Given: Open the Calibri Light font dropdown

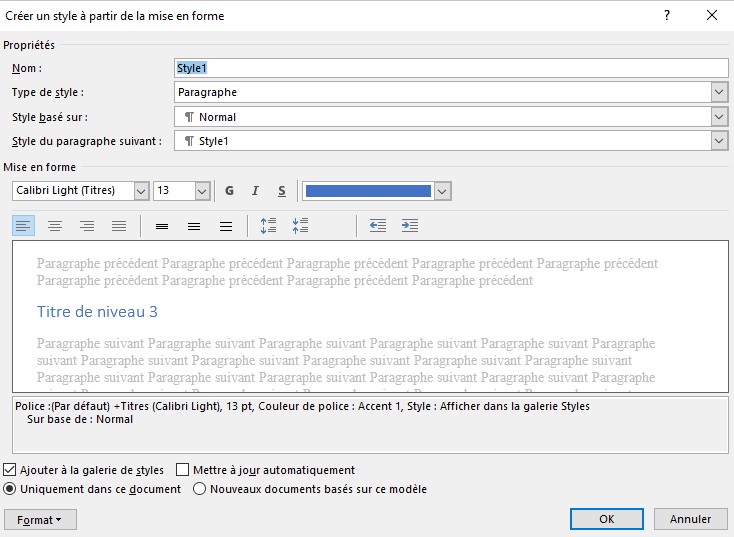Looking at the screenshot, I should point(140,191).
